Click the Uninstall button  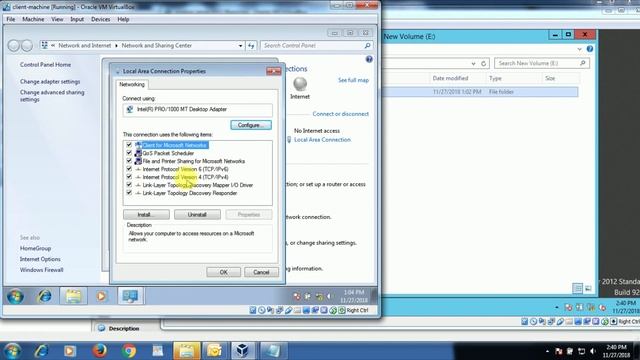click(197, 214)
